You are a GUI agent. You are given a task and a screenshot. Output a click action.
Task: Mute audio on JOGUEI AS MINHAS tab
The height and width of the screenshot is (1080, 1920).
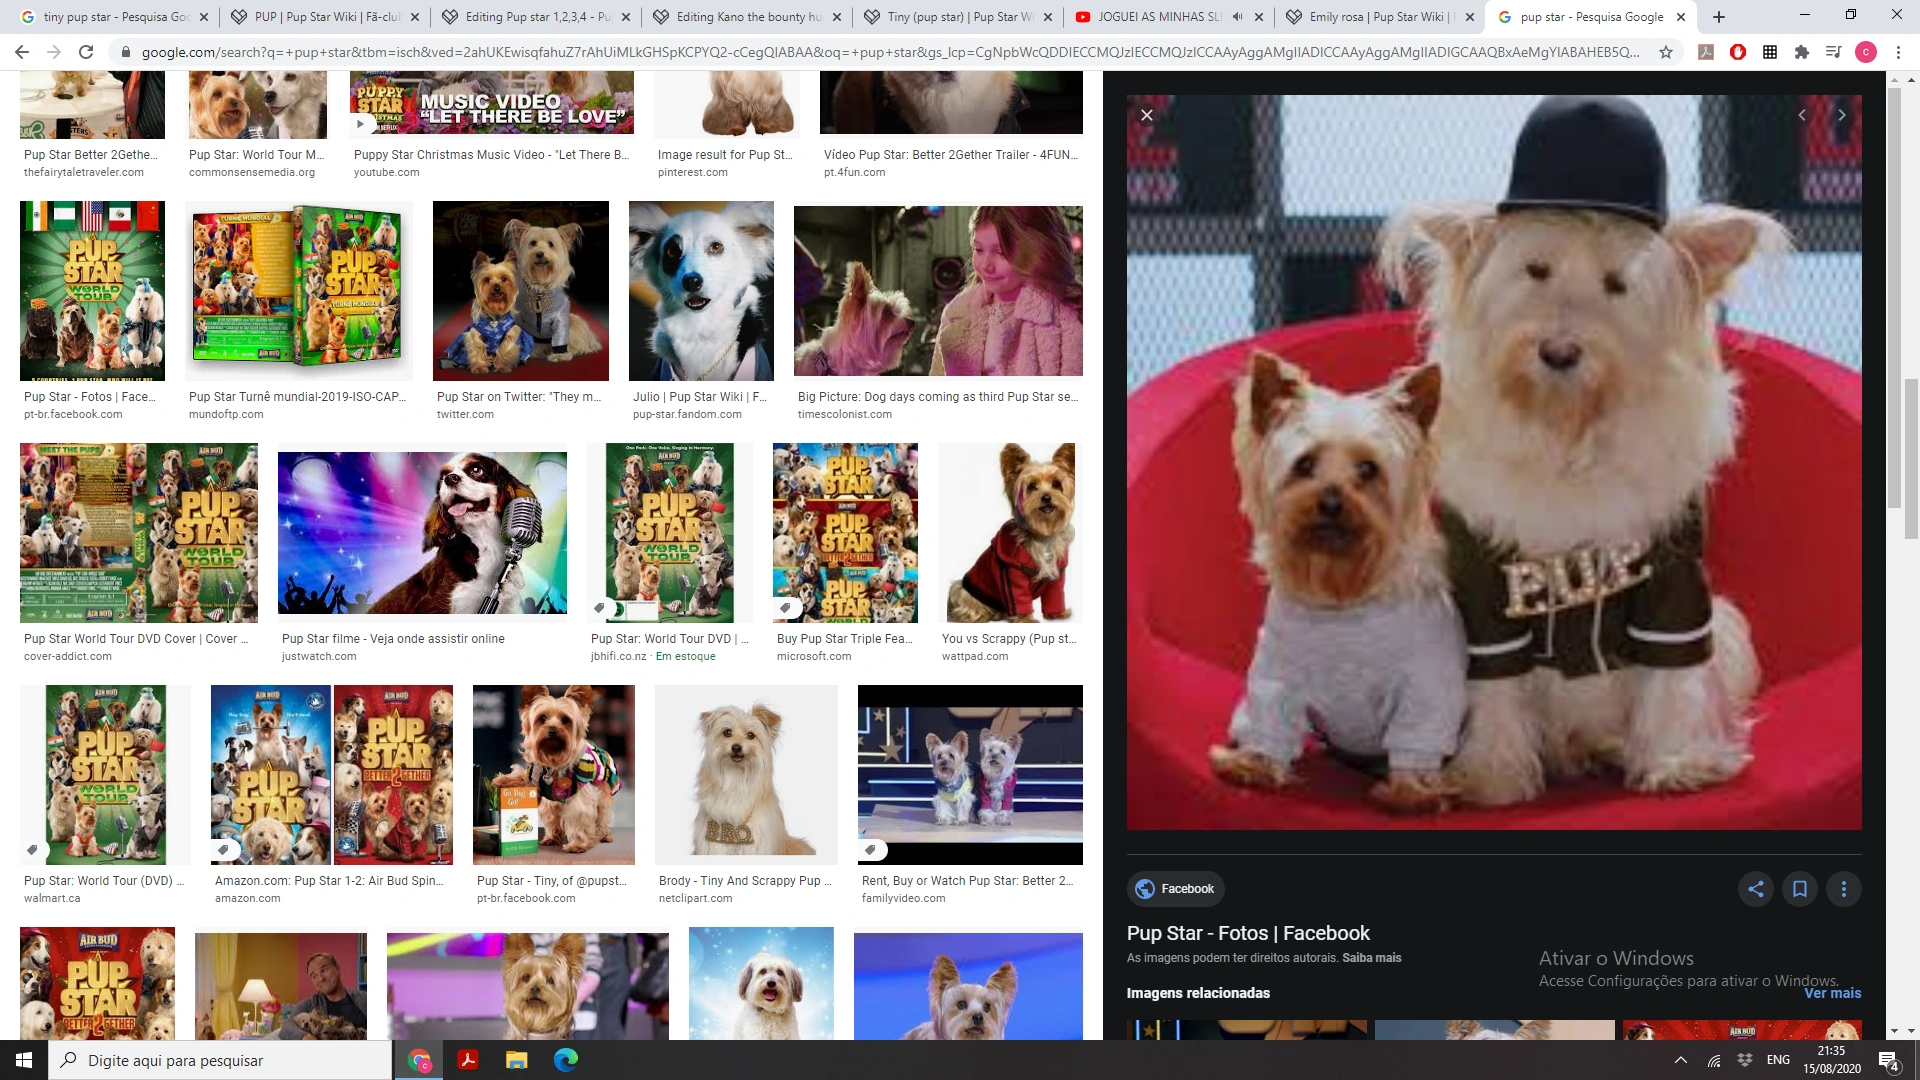[1237, 17]
